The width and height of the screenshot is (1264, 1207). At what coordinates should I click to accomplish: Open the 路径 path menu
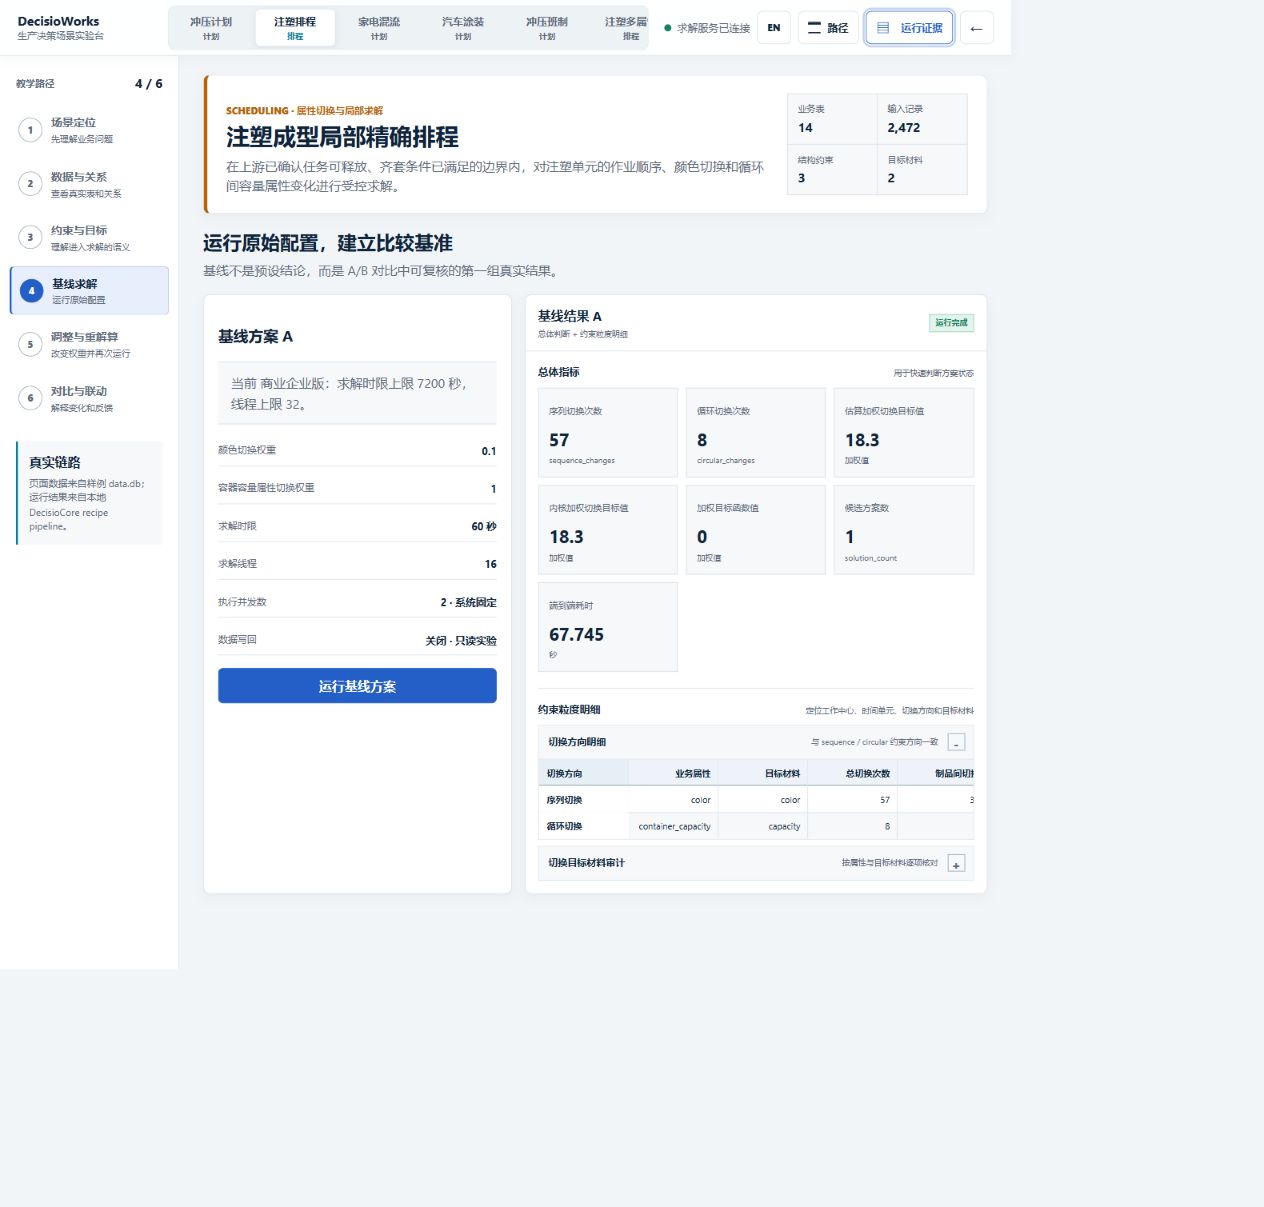tap(828, 28)
